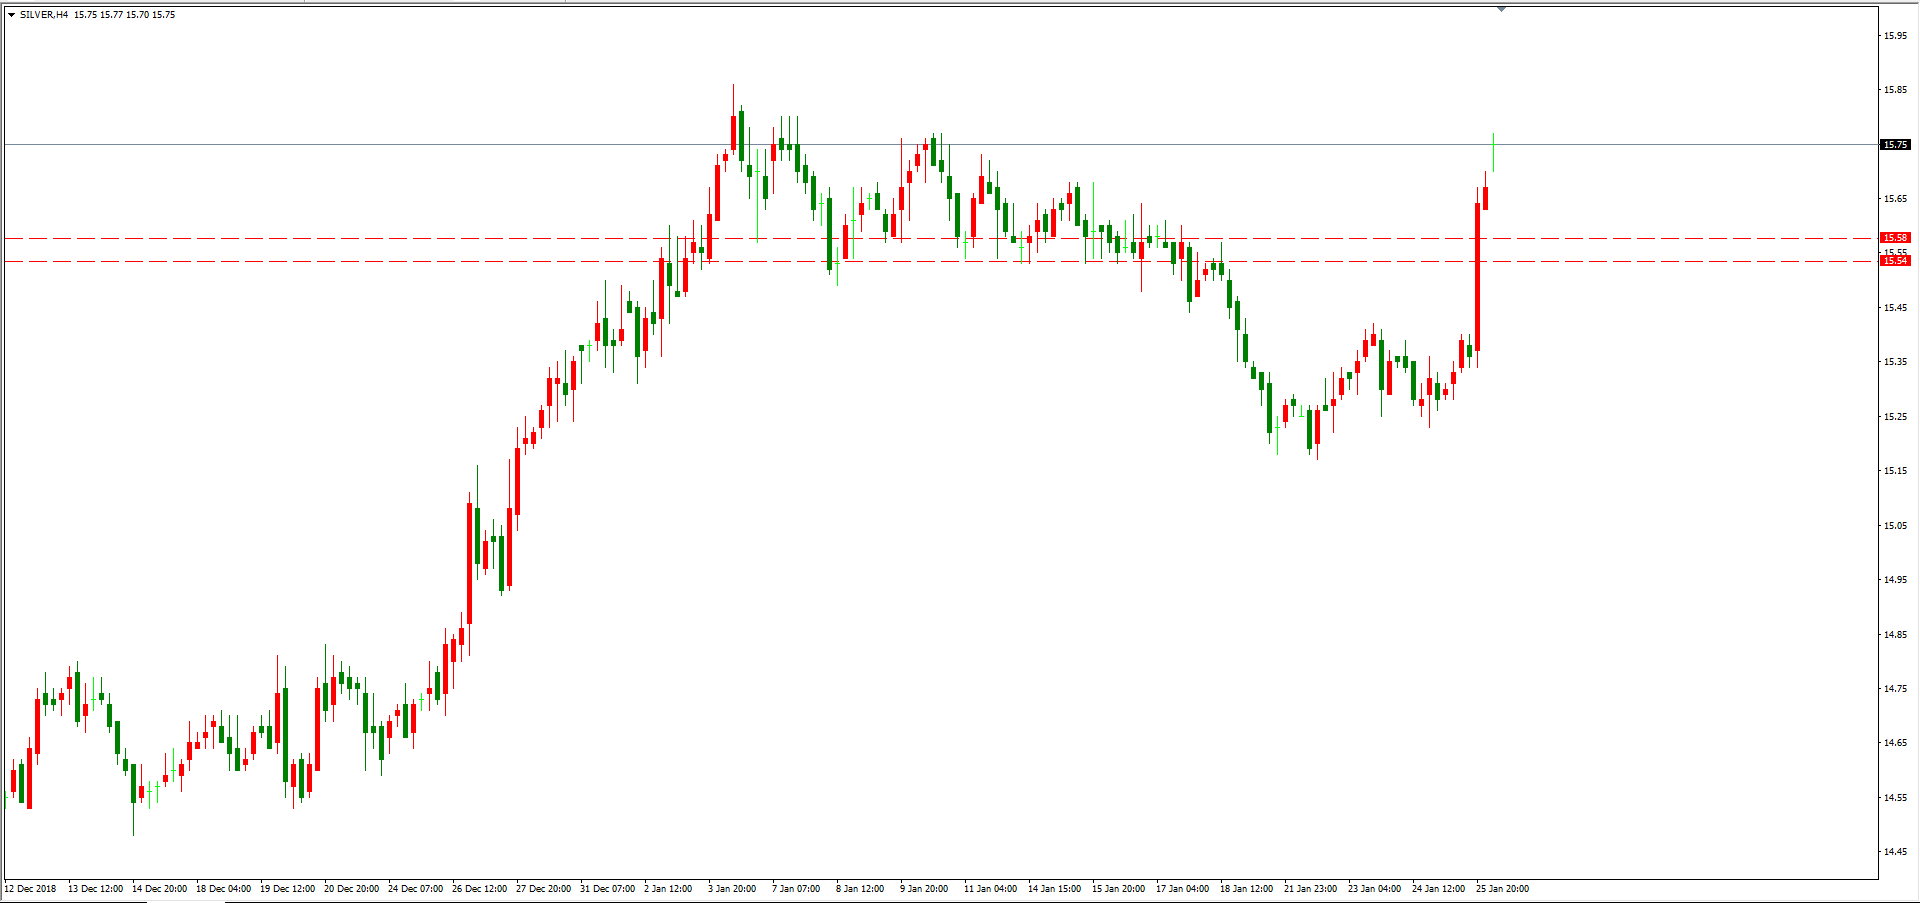Click the 14.75 price scale value

click(1895, 689)
